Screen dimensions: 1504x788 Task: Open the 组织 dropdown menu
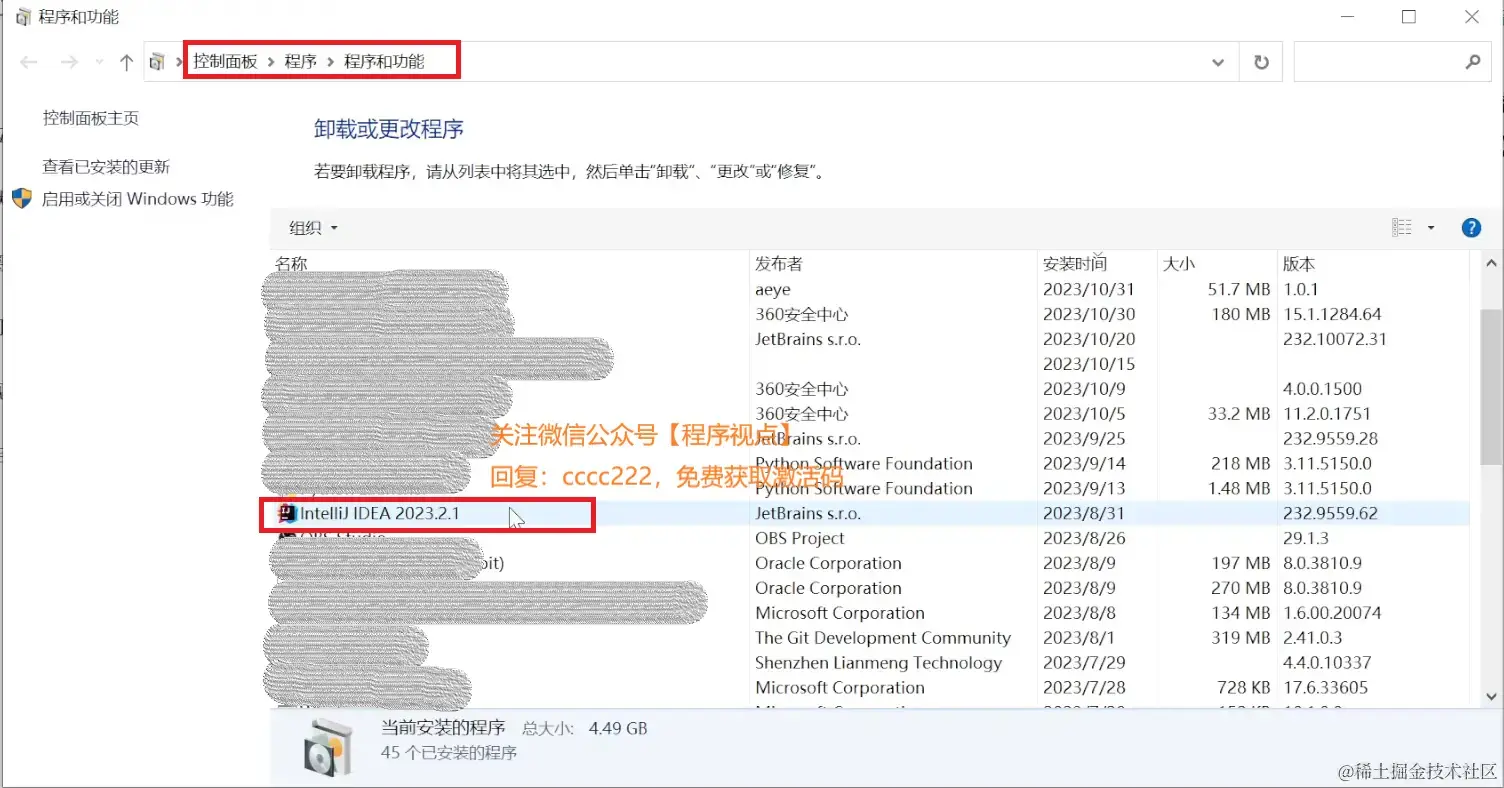click(313, 228)
